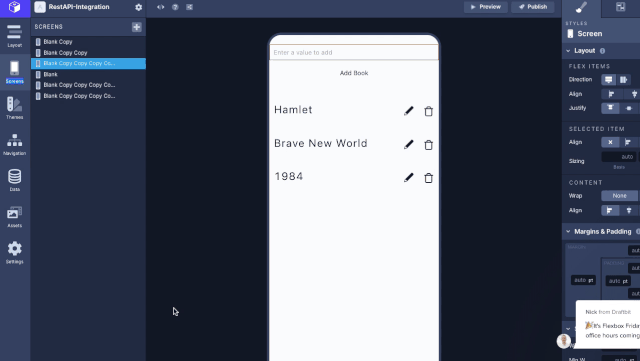This screenshot has height=361, width=640.
Task: Open the Navigation sidebar section
Action: tap(15, 144)
